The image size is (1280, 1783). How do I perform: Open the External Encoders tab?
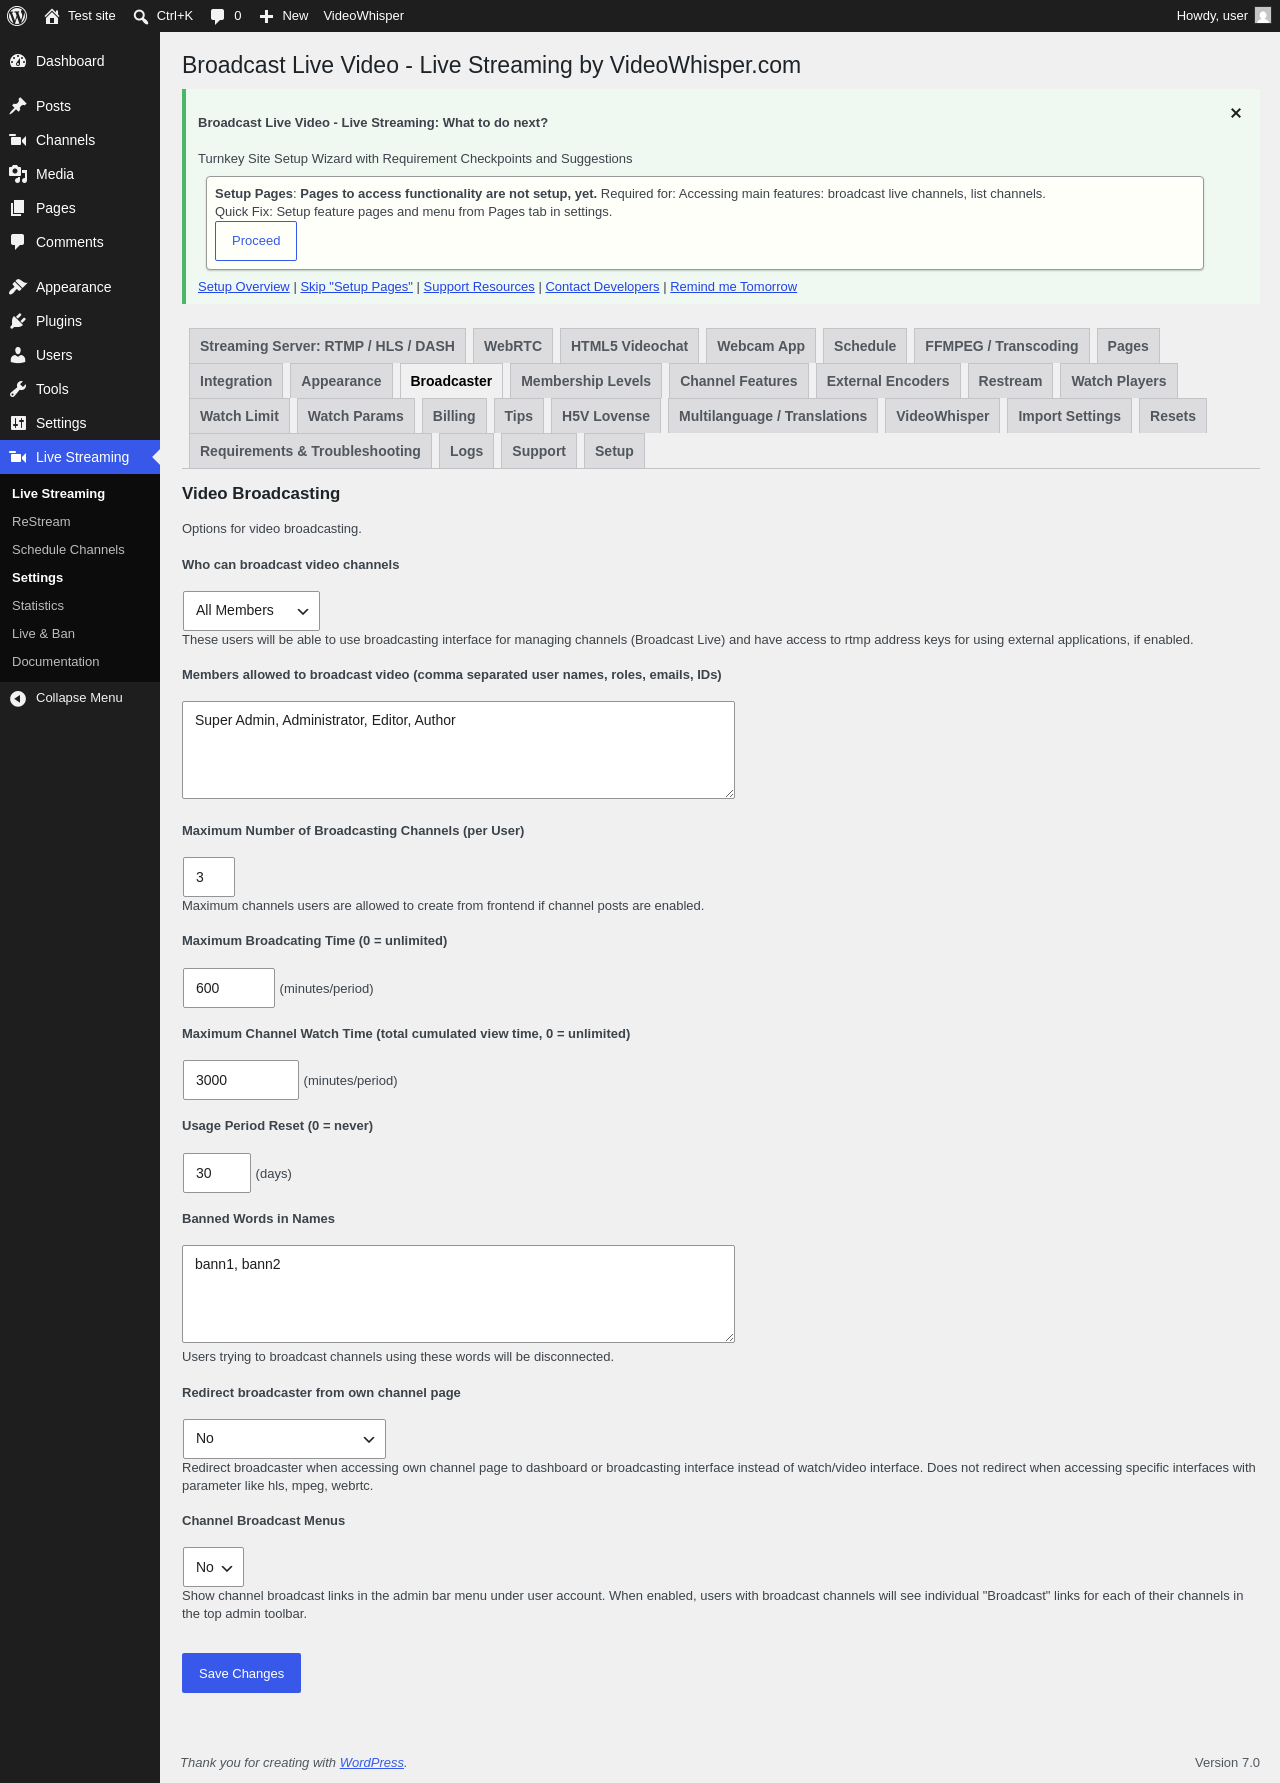pos(888,381)
